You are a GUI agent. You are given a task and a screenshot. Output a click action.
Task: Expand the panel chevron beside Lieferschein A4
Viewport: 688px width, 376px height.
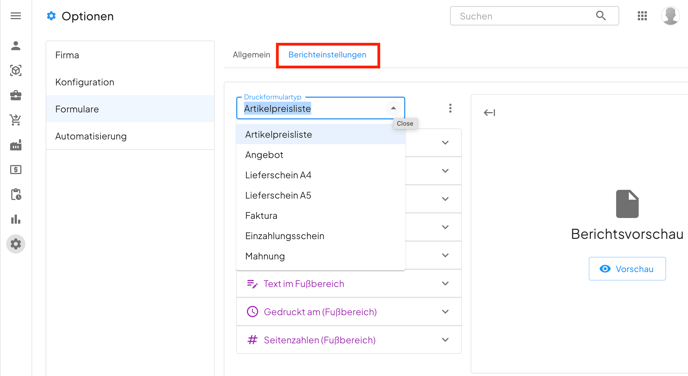pyautogui.click(x=445, y=171)
